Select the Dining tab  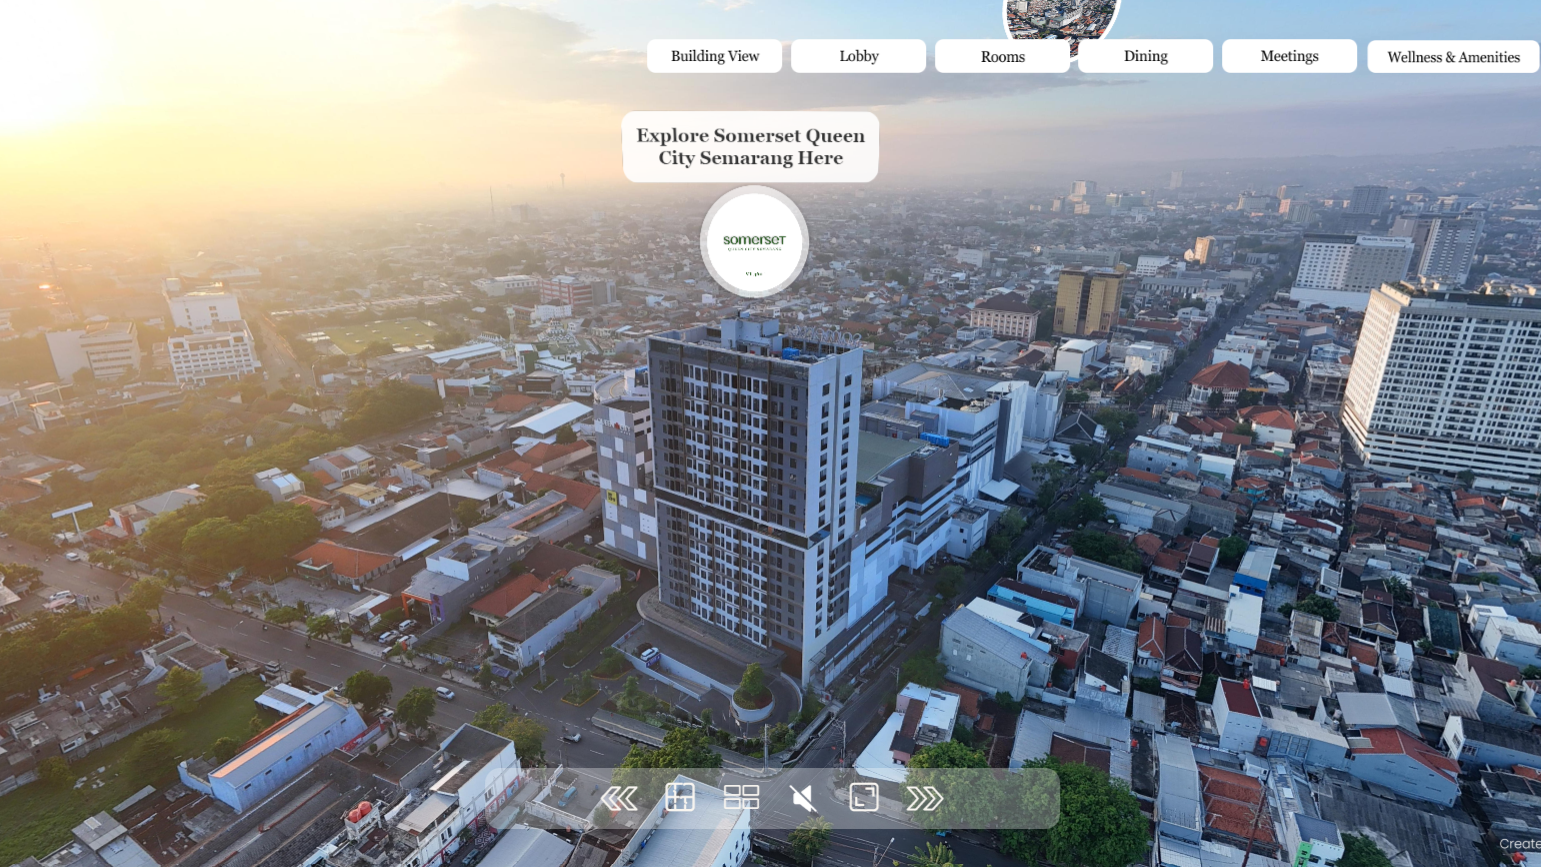click(1145, 56)
